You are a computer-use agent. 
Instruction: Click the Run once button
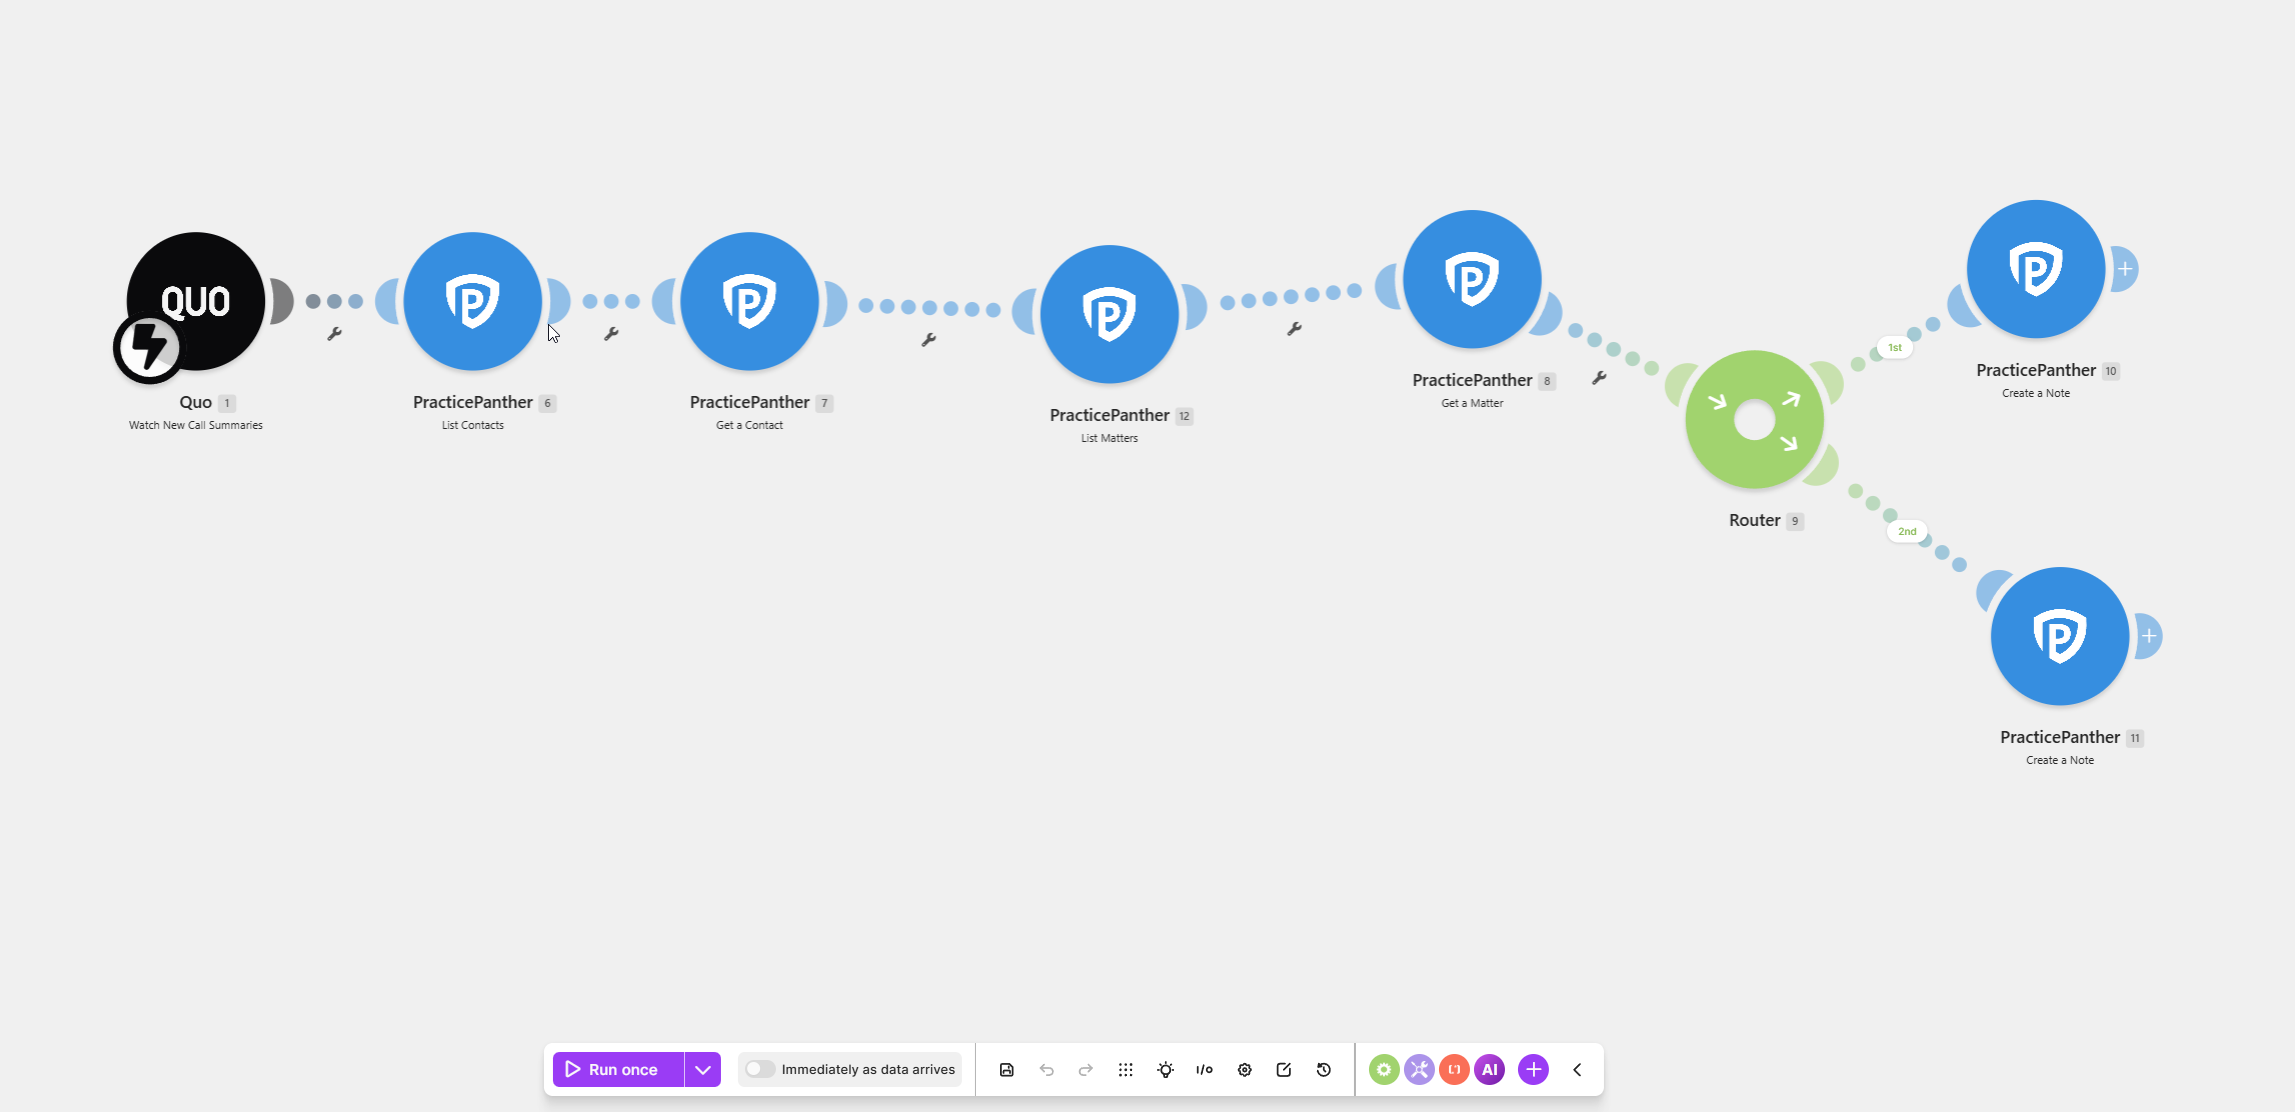click(618, 1069)
